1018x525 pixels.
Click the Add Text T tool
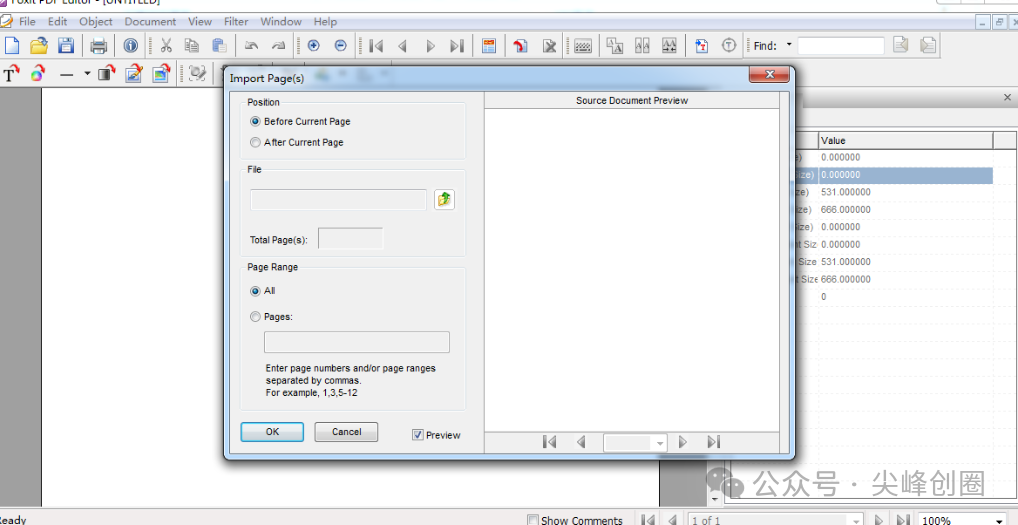tap(10, 73)
